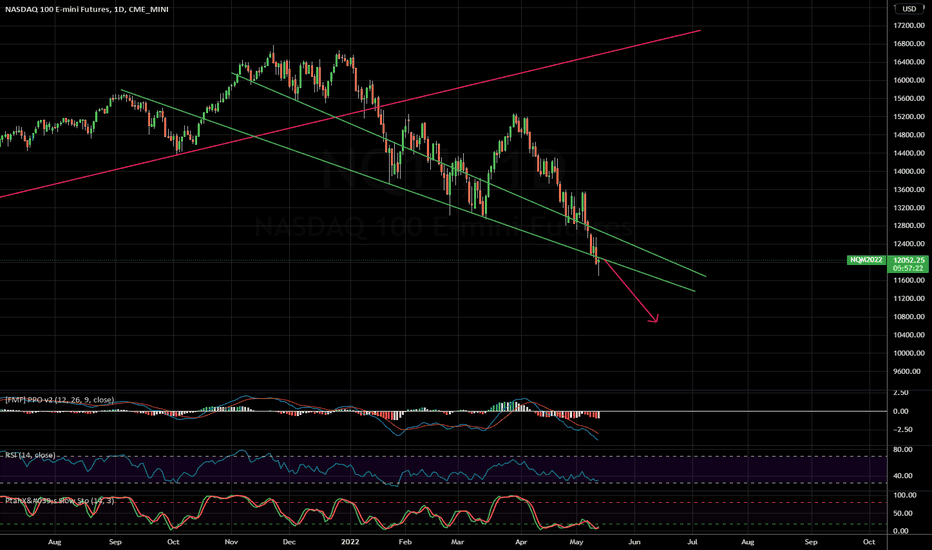932x550 pixels.
Task: Click the 14800.00 price axis label
Action: pos(909,135)
